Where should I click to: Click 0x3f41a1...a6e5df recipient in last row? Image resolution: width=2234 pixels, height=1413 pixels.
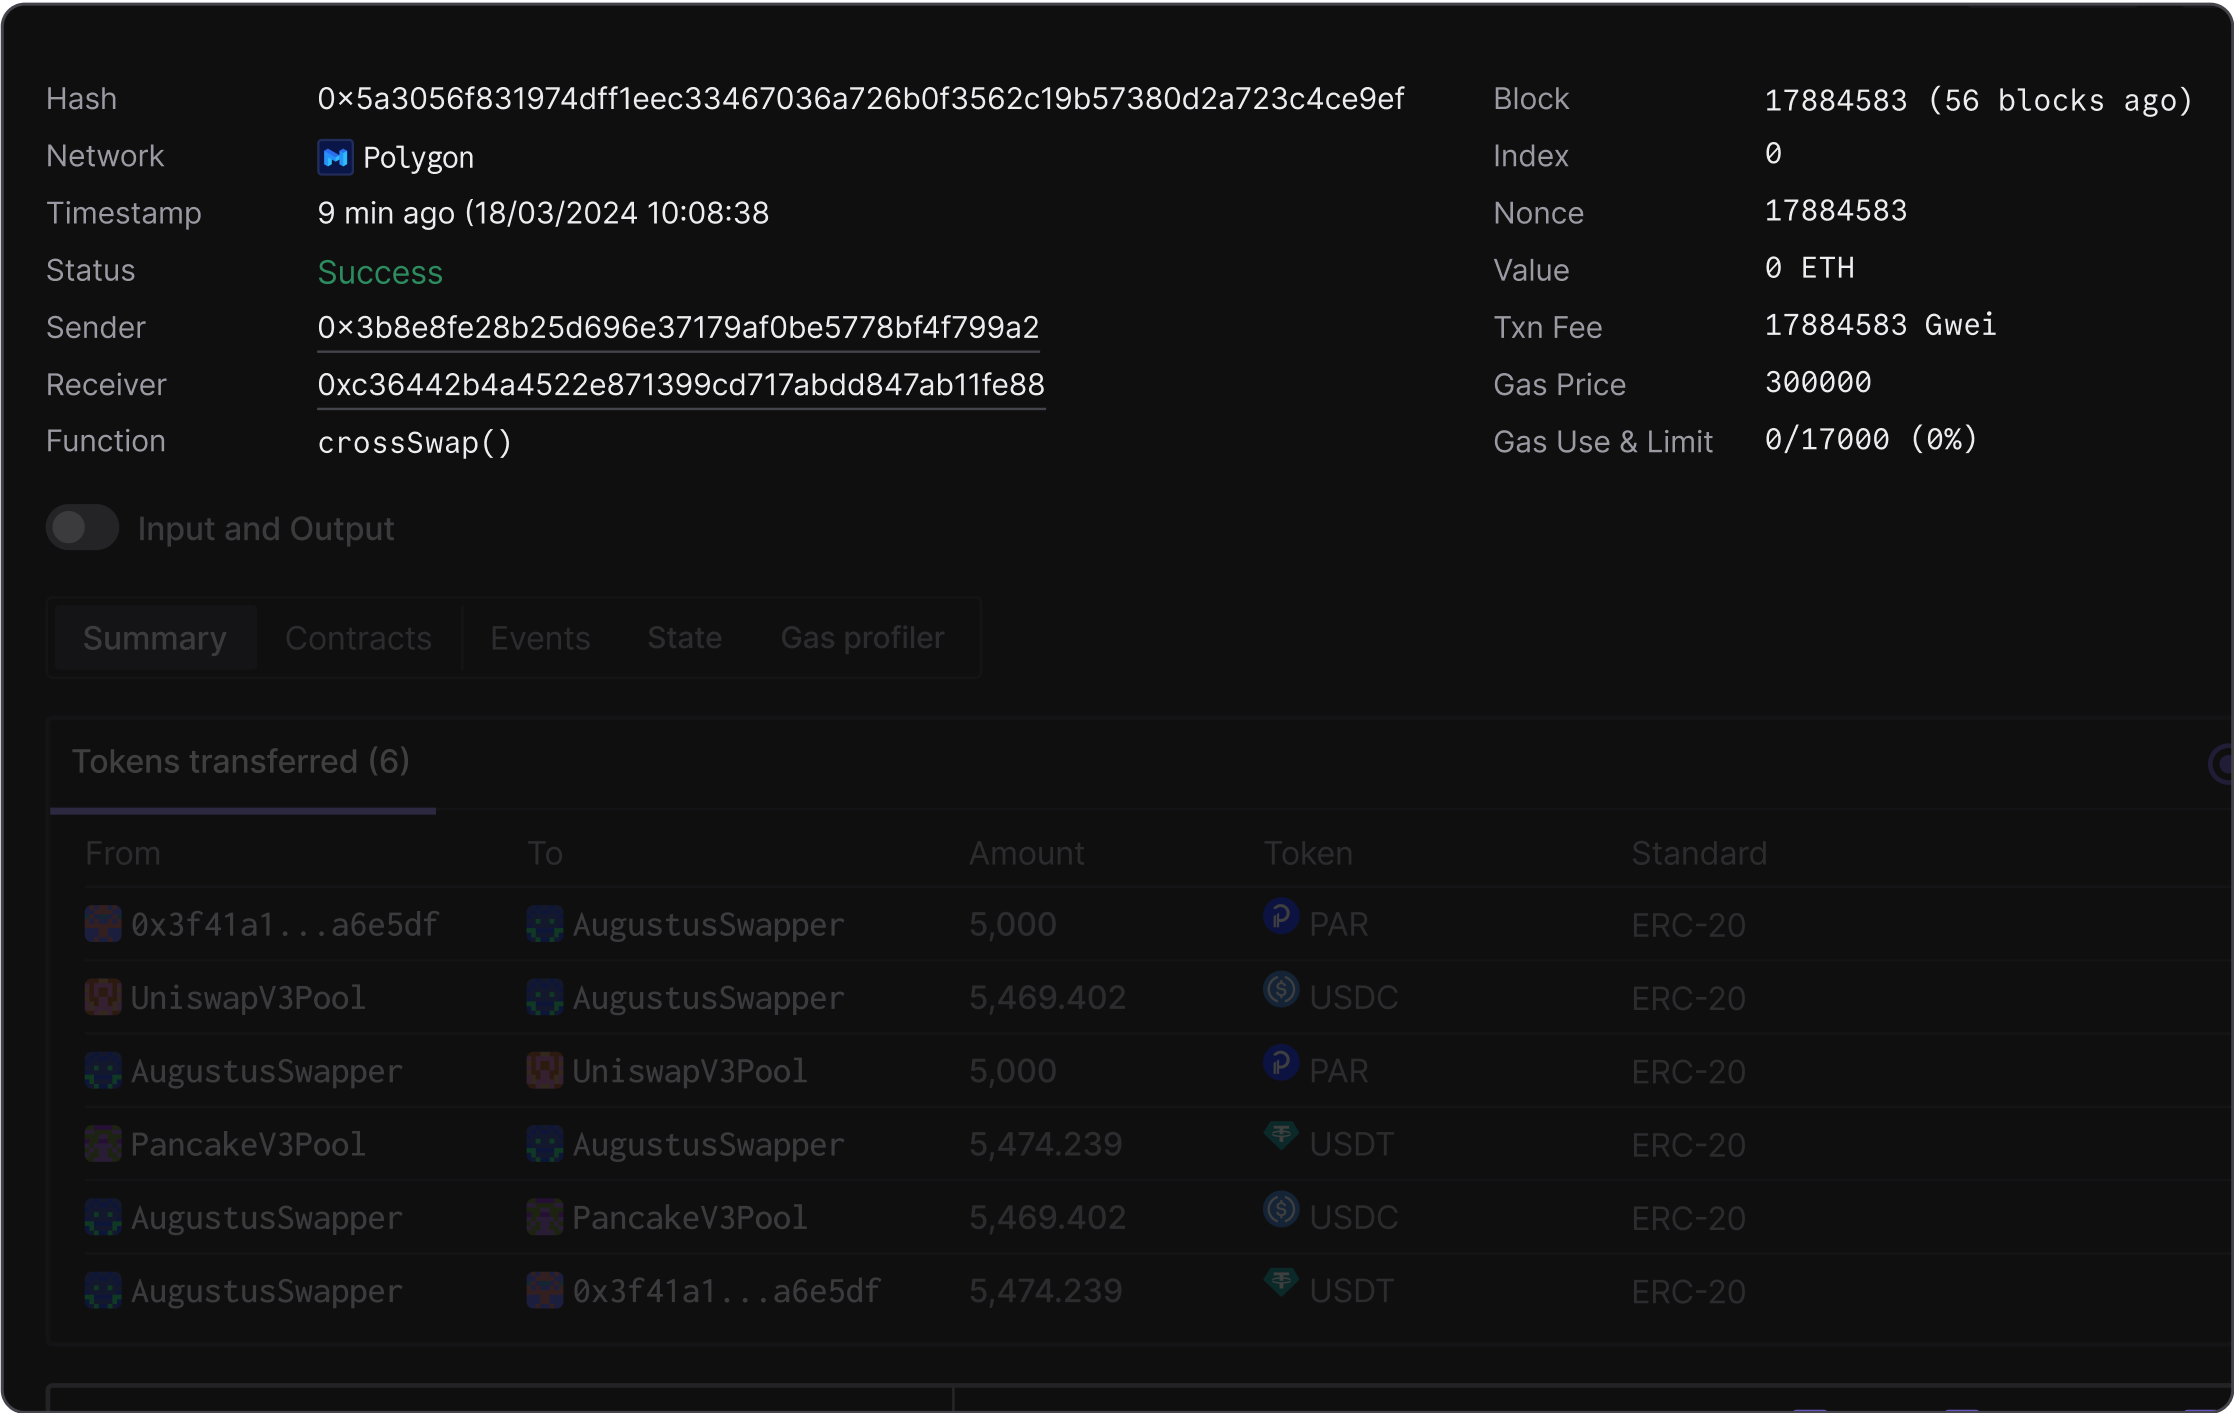click(x=725, y=1291)
